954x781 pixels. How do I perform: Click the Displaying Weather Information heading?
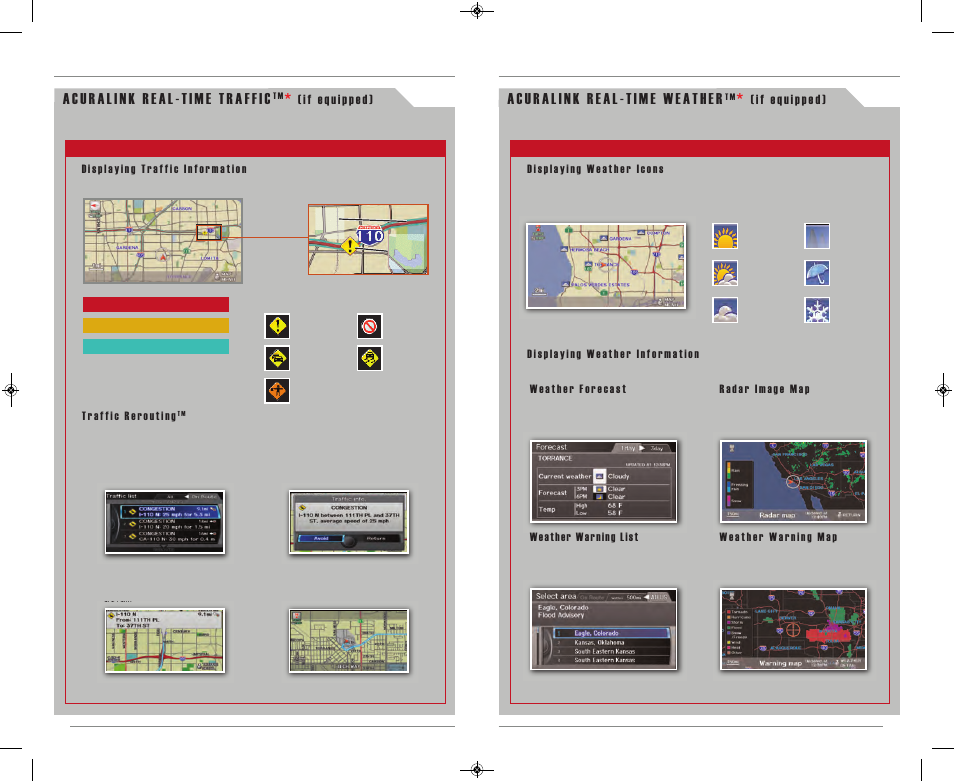tap(613, 354)
